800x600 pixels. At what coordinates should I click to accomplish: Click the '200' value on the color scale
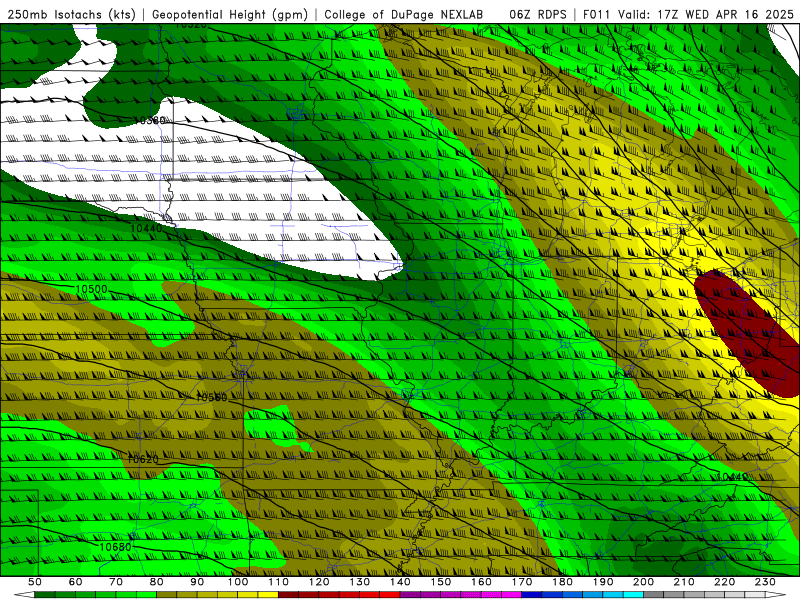click(643, 582)
